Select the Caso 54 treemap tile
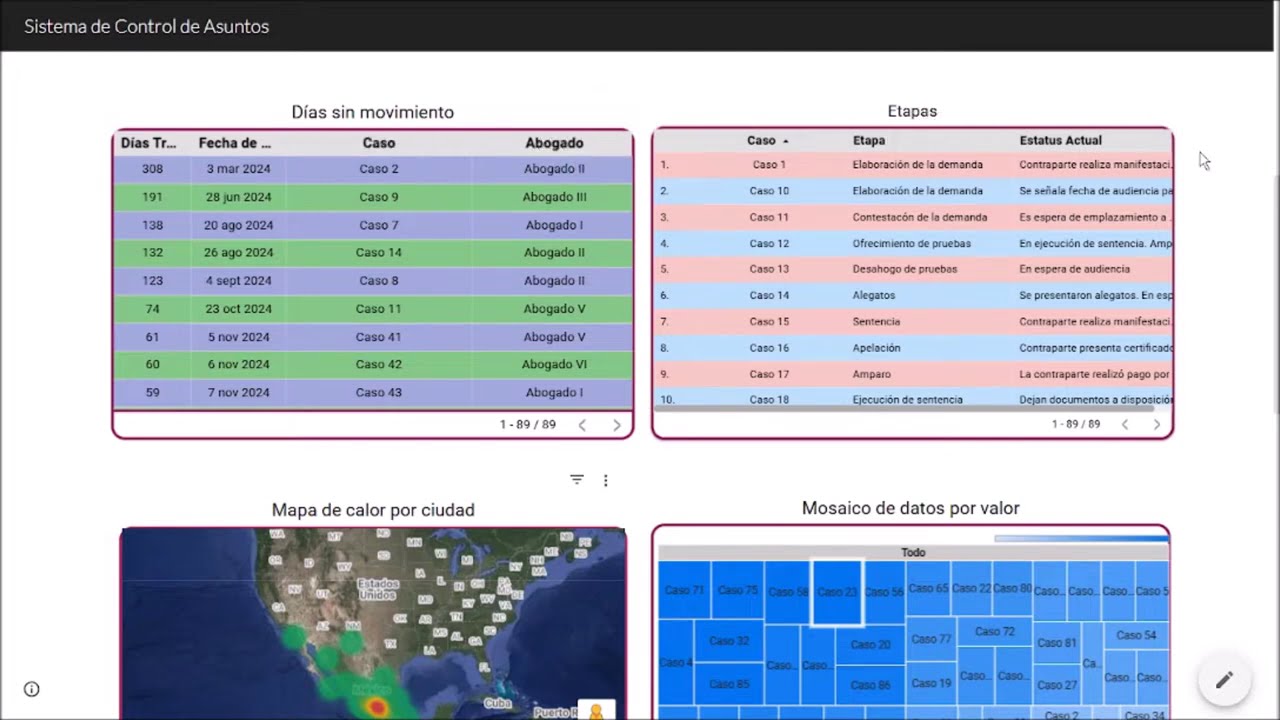This screenshot has width=1280, height=720. pos(1136,635)
